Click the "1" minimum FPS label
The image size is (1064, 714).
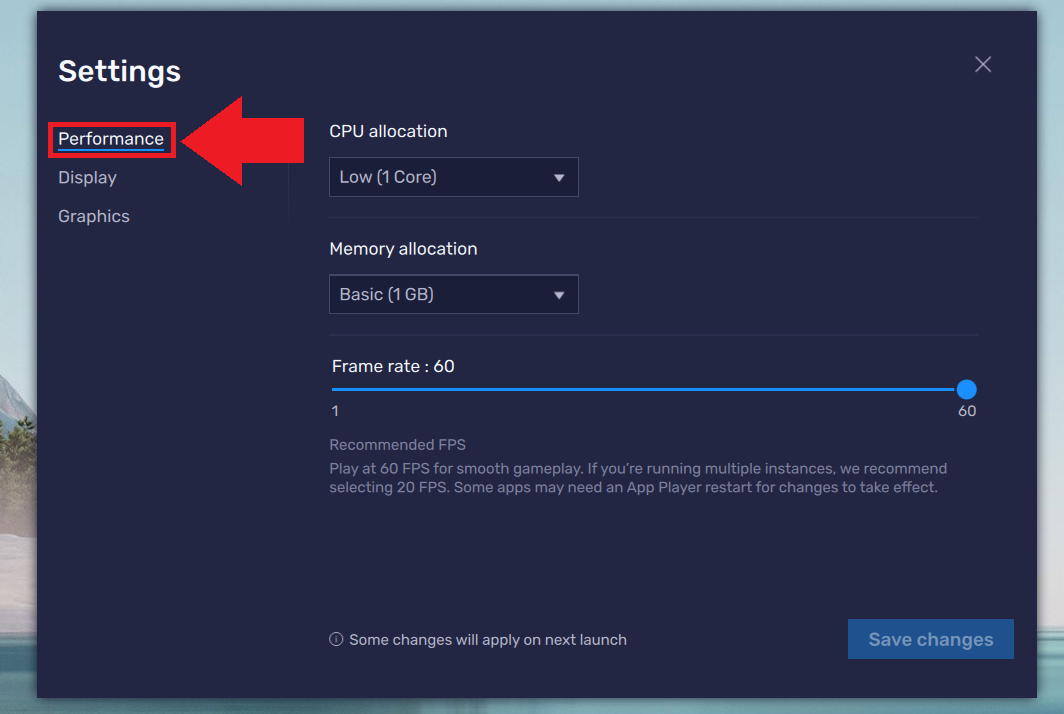point(334,411)
